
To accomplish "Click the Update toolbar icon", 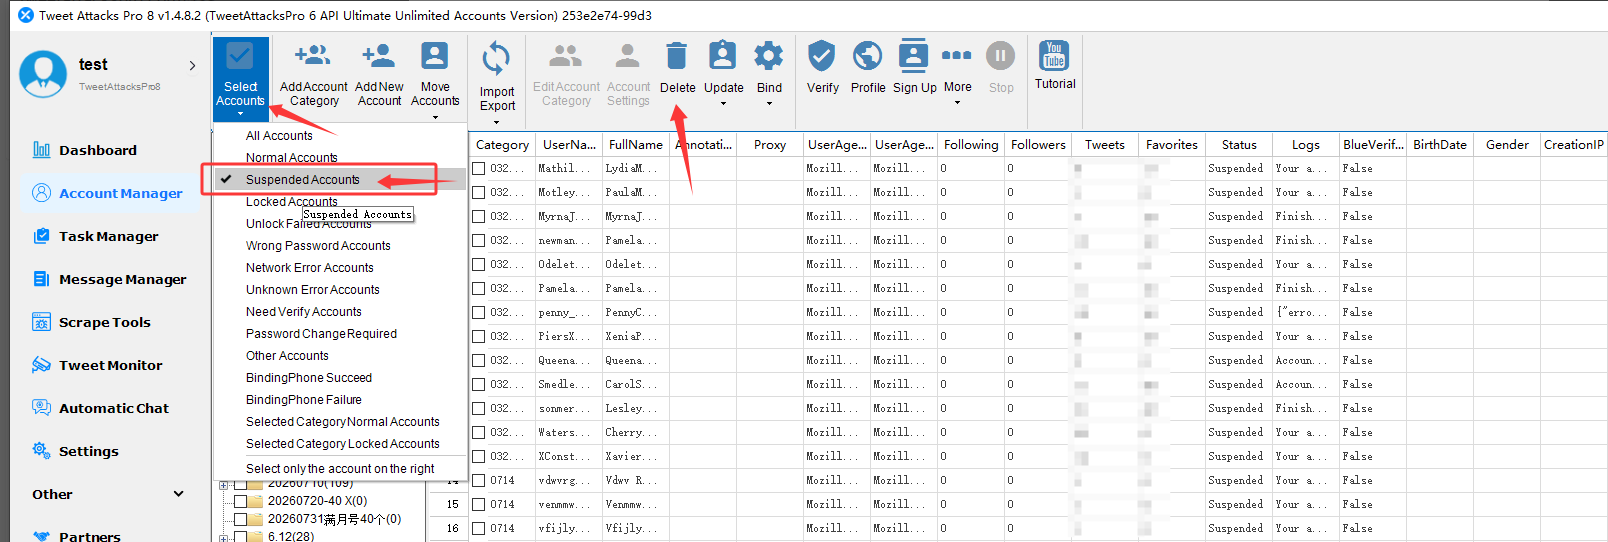I will tap(723, 55).
